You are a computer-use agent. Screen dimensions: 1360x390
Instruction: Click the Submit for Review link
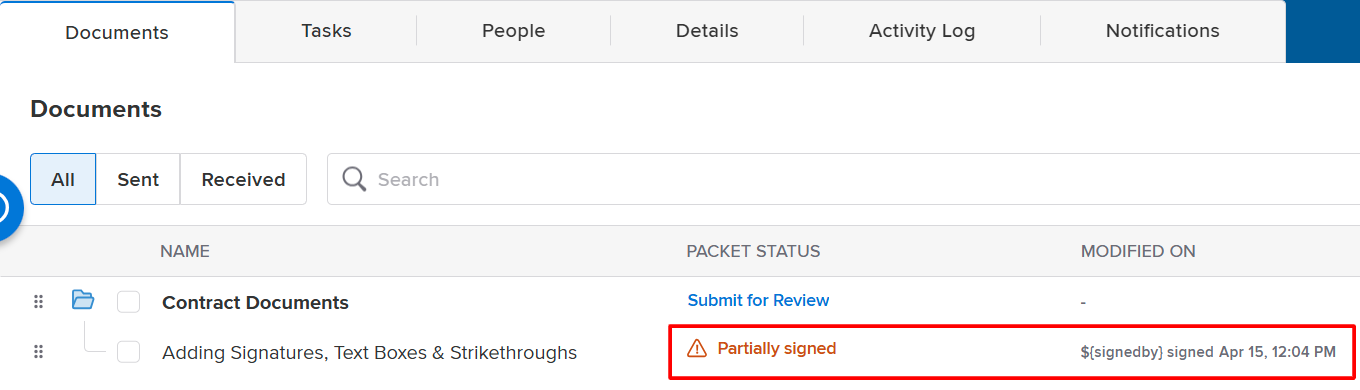758,300
